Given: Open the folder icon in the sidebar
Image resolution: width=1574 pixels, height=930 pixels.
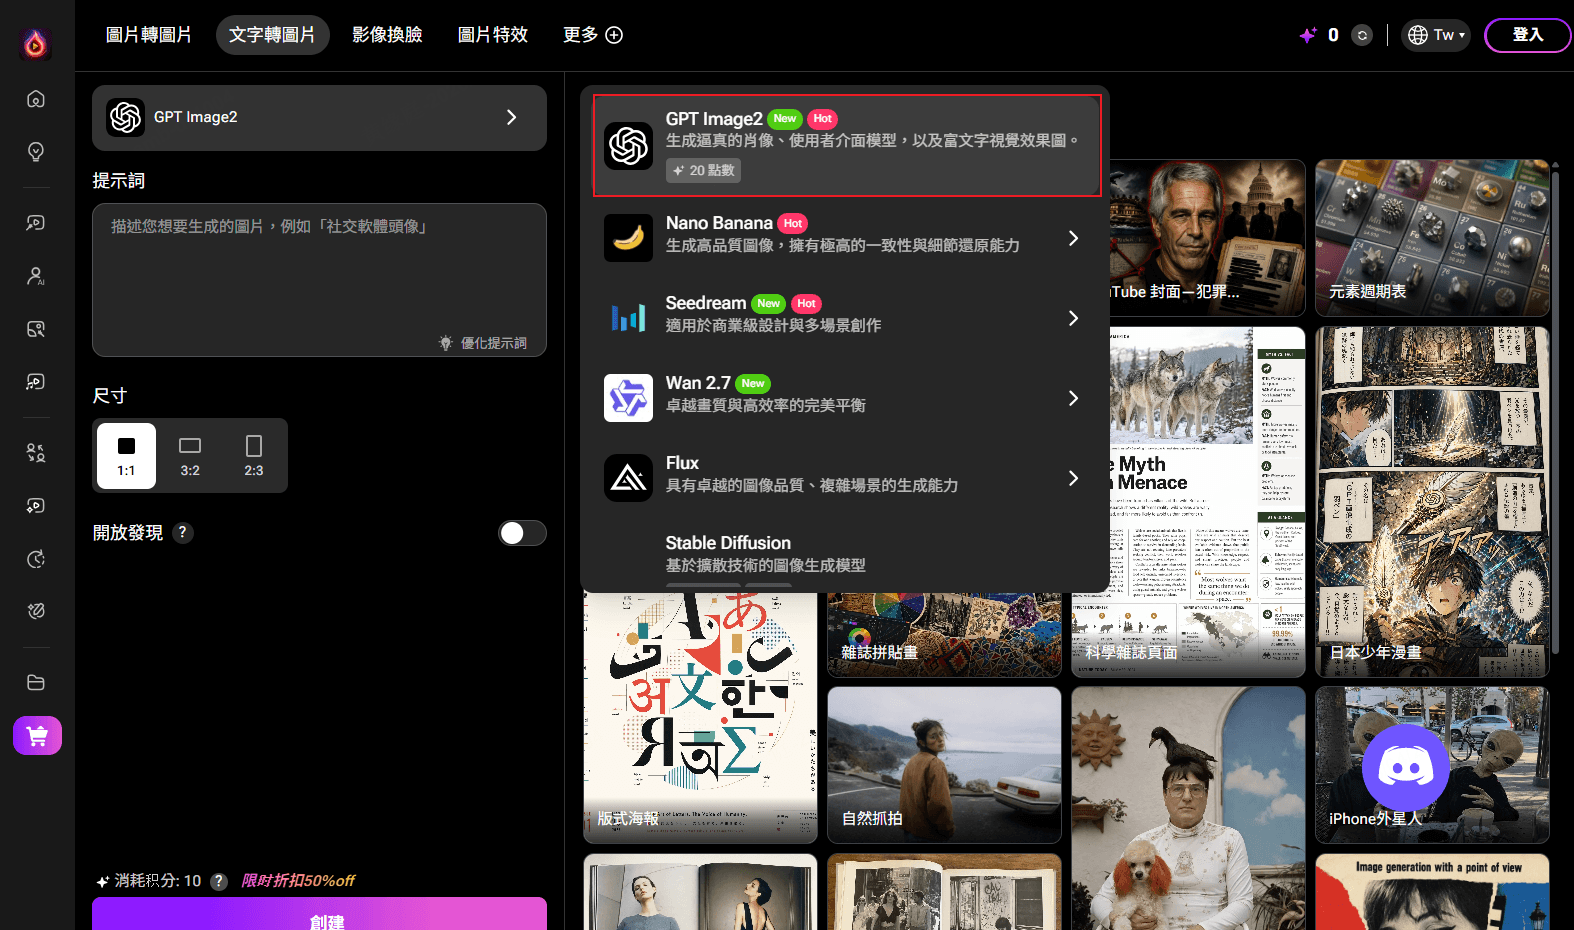Looking at the screenshot, I should 36,683.
